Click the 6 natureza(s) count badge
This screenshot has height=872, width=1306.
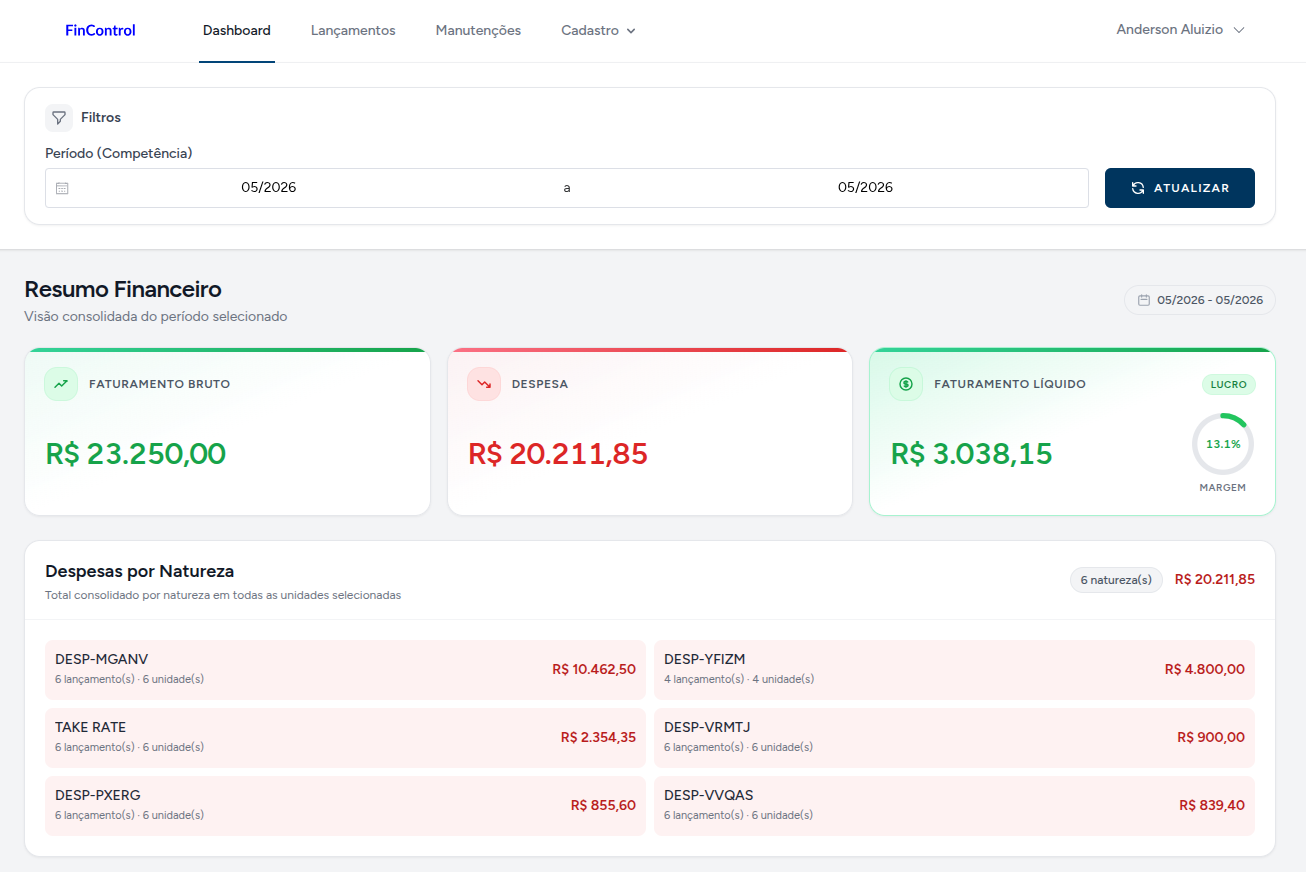[x=1116, y=580]
